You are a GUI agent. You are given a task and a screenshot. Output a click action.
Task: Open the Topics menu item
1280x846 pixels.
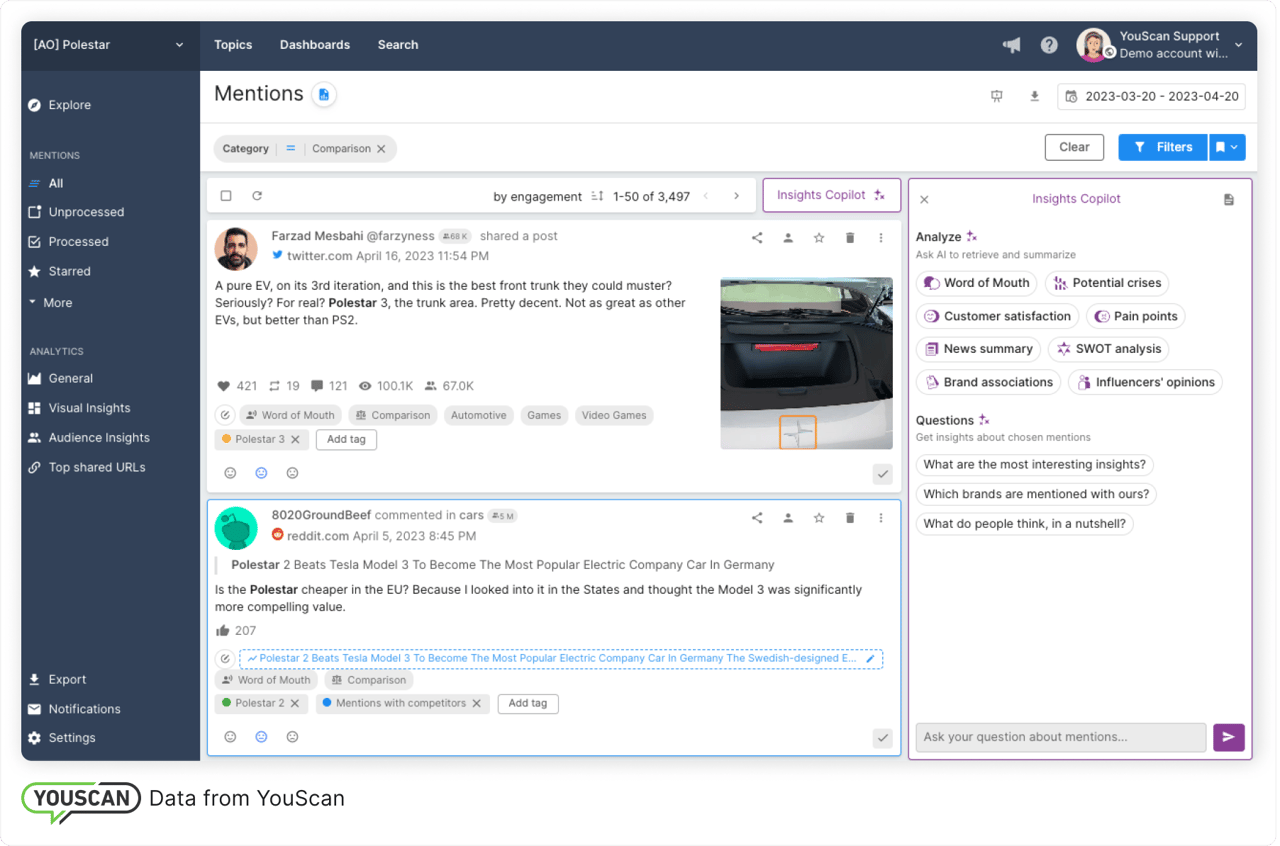click(x=233, y=45)
